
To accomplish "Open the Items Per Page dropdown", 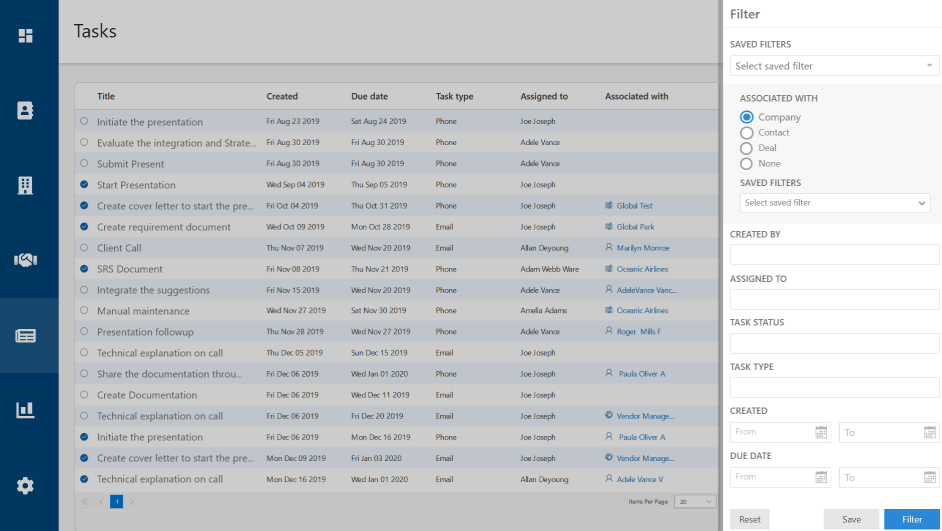I will (696, 501).
